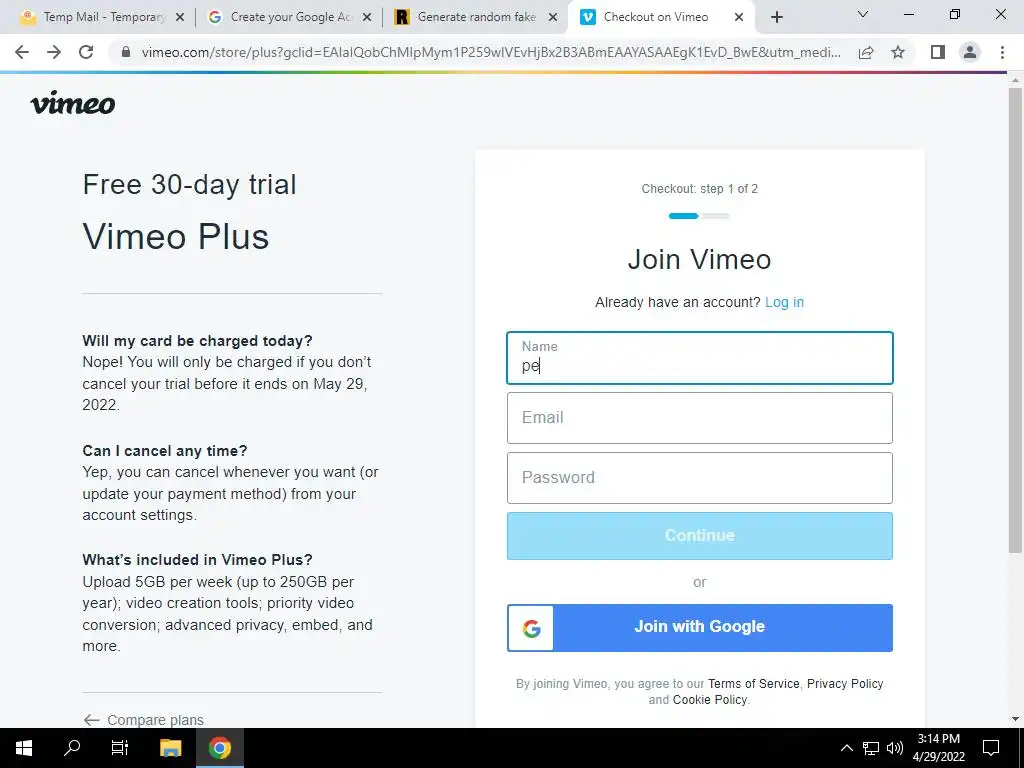Click the Email input field

699,418
